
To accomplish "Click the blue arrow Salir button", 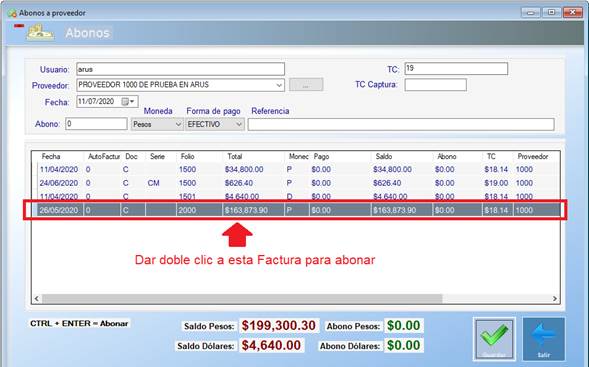I will [544, 339].
